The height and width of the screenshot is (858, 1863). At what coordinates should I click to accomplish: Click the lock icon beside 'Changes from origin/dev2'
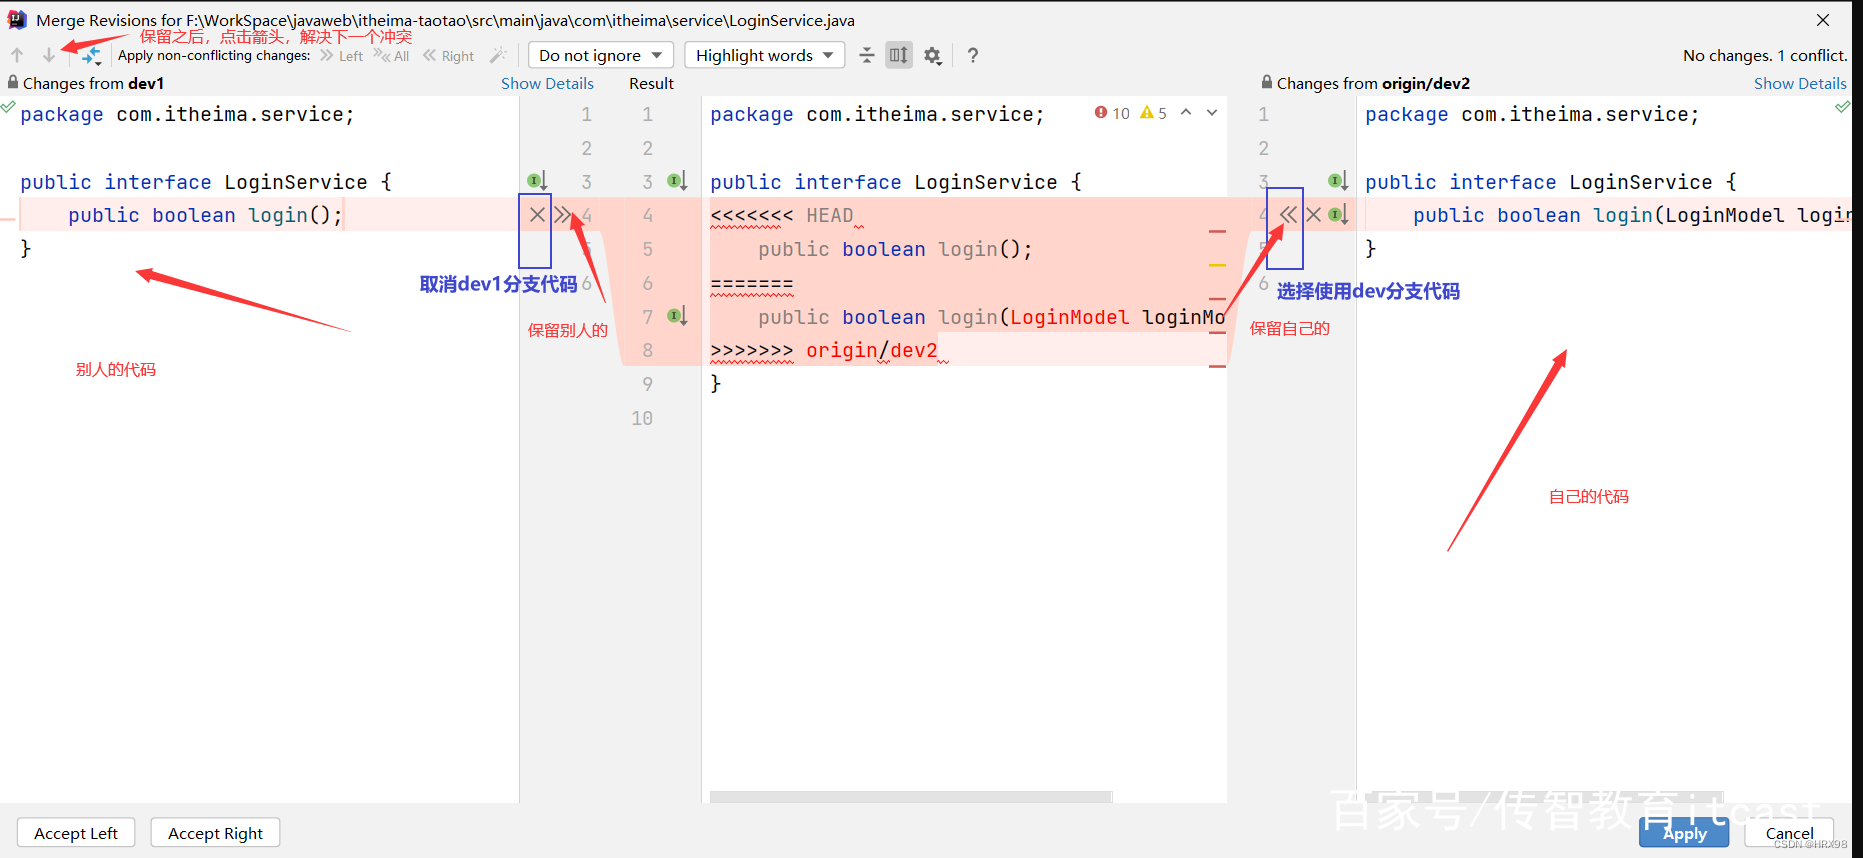[x=1267, y=82]
